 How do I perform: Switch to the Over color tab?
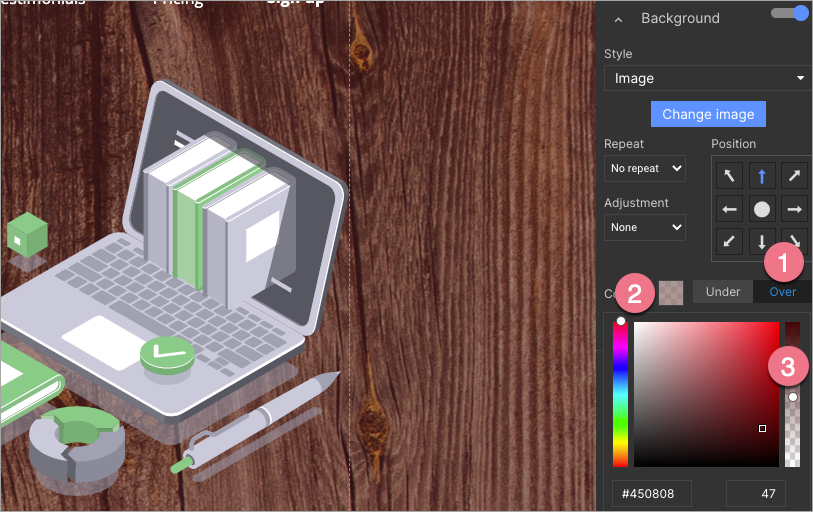[782, 292]
